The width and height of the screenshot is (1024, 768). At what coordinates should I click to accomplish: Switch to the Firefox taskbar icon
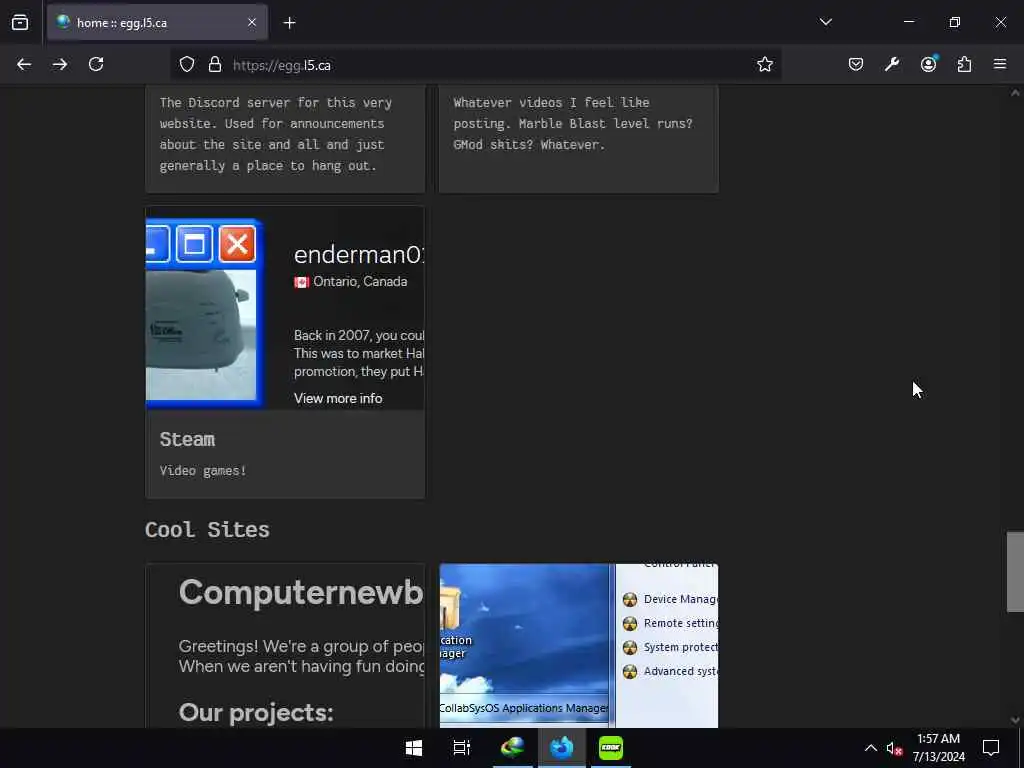[x=562, y=748]
